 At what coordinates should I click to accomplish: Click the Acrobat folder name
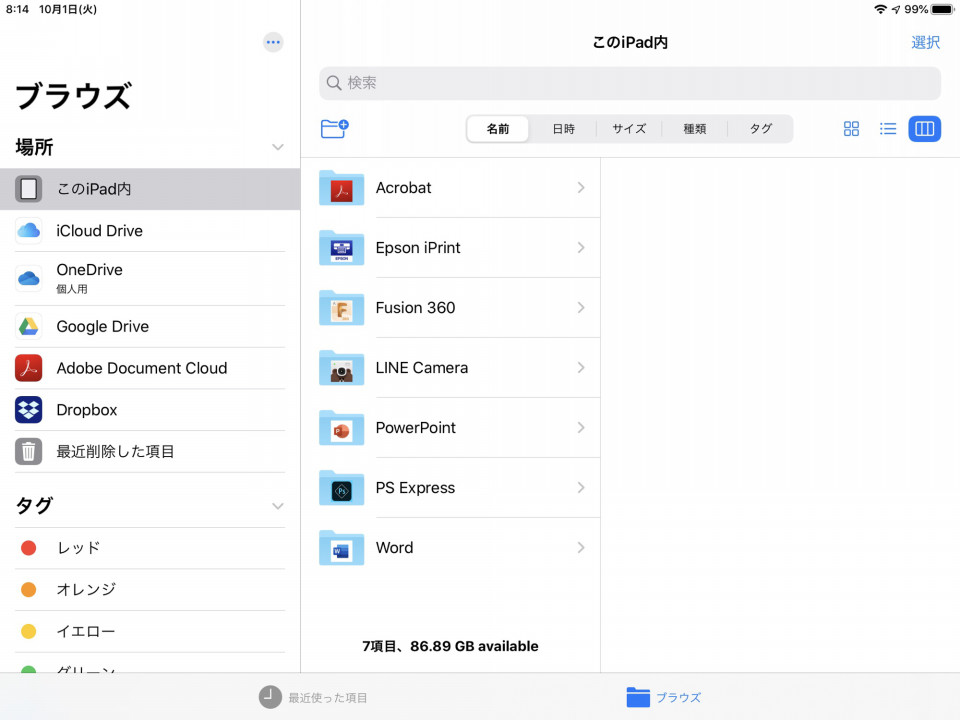[x=403, y=187]
